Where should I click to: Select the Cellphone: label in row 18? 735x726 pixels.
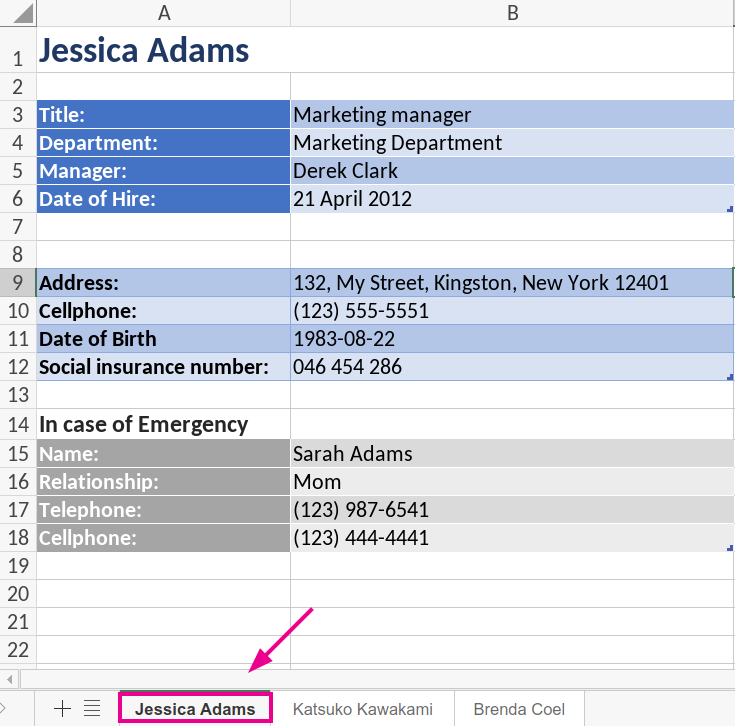(164, 538)
